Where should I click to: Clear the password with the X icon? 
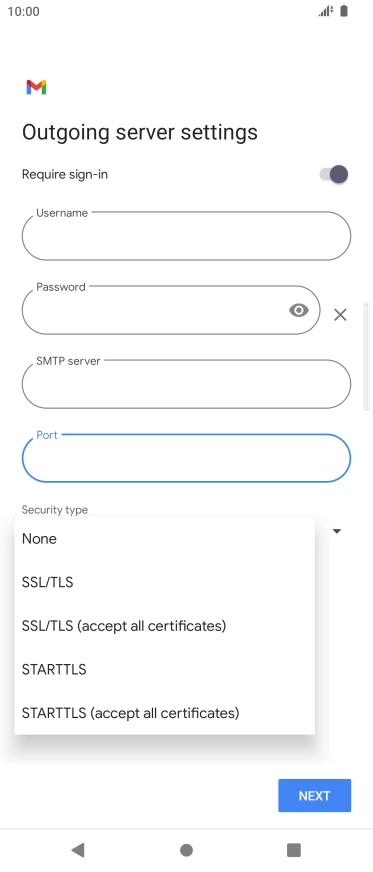340,315
